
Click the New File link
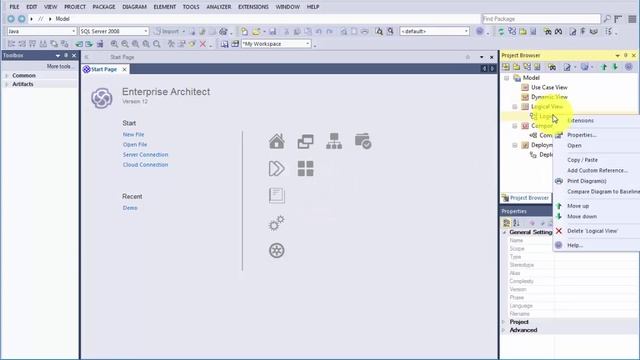click(133, 134)
